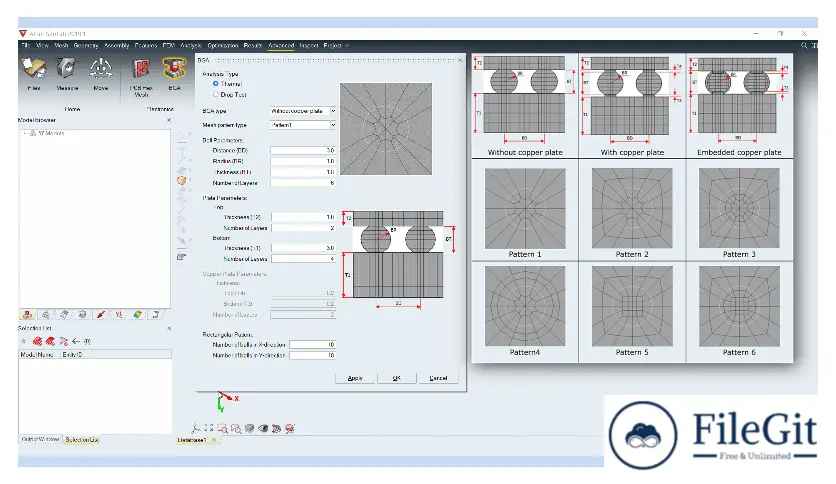The width and height of the screenshot is (836, 484).
Task: Click the BGA tool icon in Electronics
Action: 174,69
